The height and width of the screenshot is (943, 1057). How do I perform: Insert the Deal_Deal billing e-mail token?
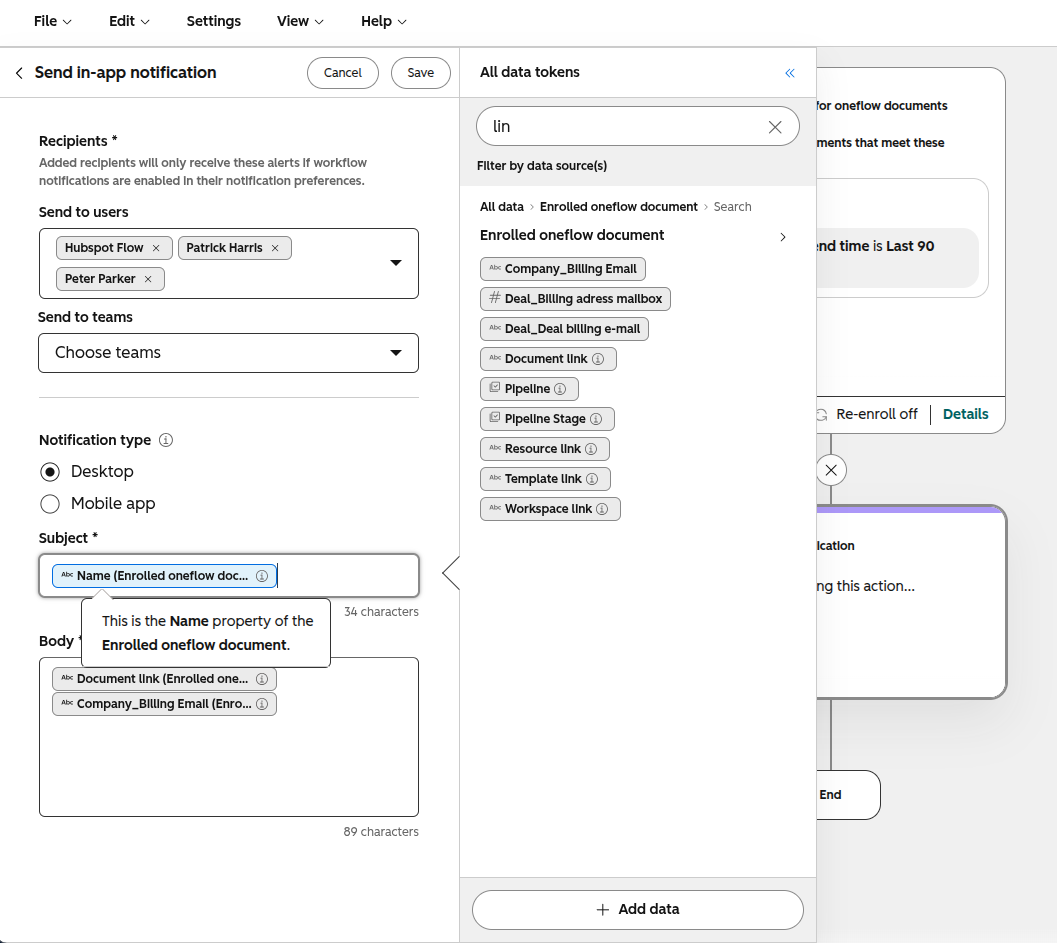[564, 329]
